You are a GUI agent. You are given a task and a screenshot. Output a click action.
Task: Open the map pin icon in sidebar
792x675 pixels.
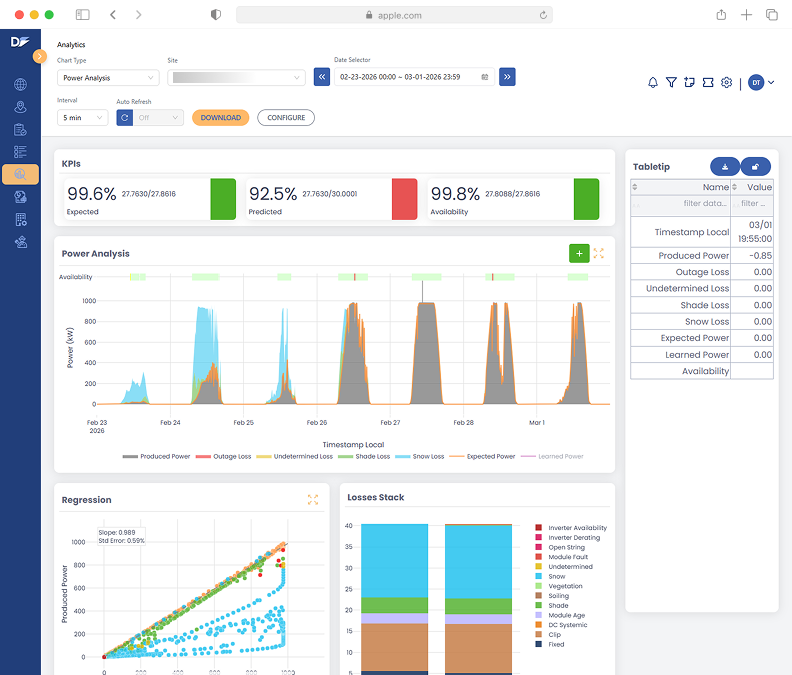(20, 107)
